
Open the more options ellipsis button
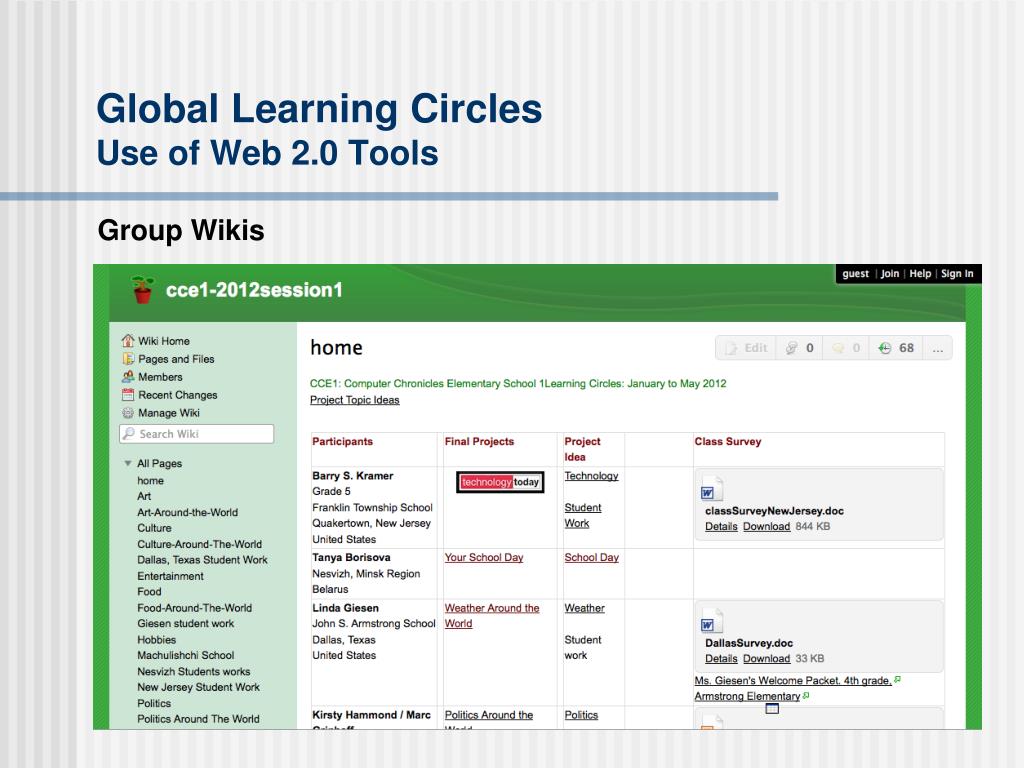click(938, 348)
